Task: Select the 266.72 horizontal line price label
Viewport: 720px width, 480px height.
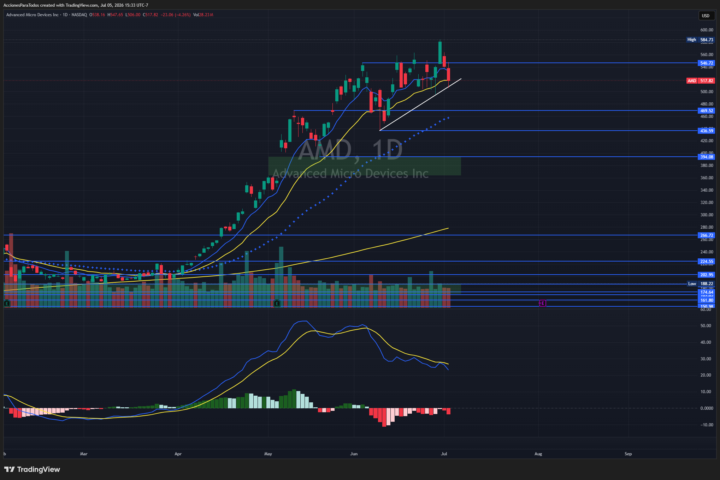Action: click(x=706, y=235)
